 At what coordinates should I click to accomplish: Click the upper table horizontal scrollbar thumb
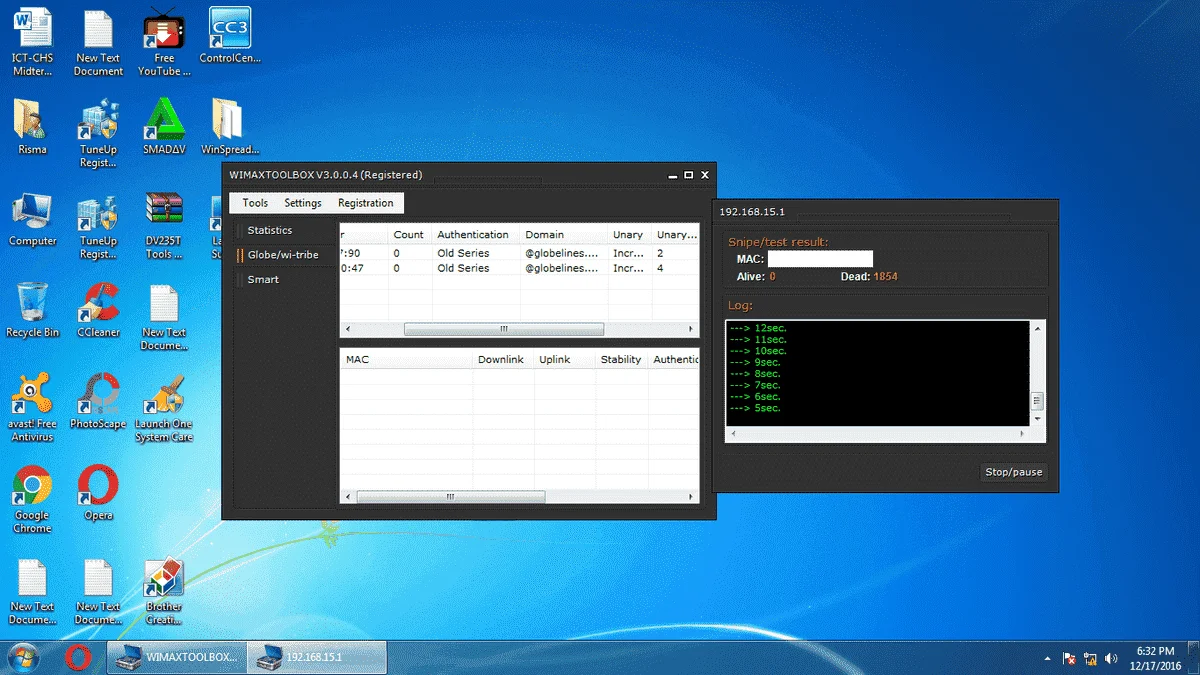(x=504, y=329)
